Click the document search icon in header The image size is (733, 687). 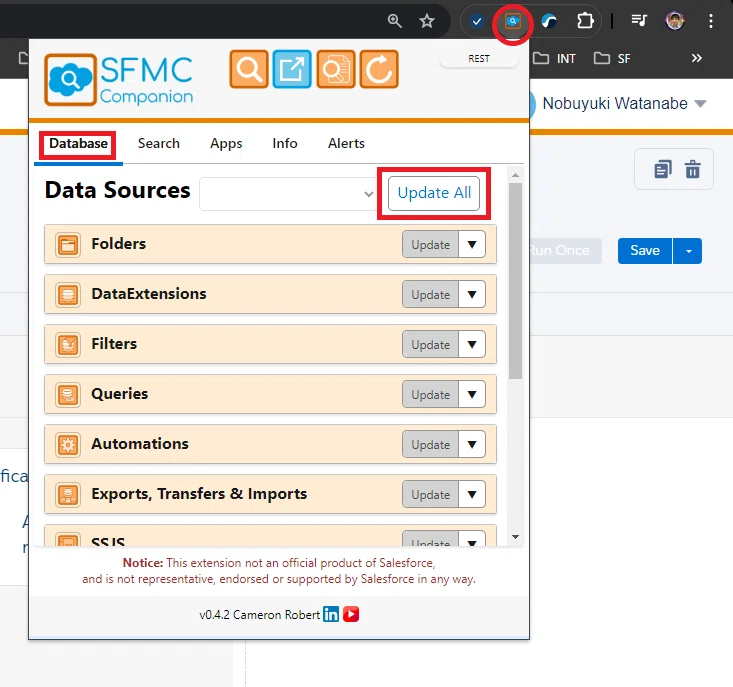(336, 69)
